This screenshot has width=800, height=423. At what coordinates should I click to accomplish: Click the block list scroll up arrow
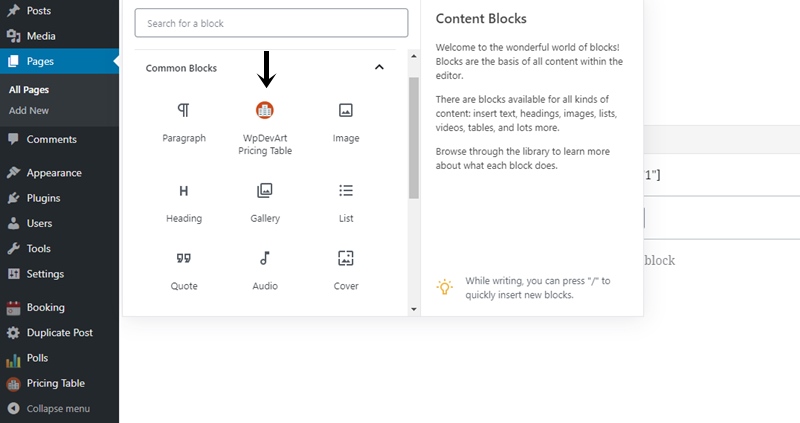click(414, 56)
